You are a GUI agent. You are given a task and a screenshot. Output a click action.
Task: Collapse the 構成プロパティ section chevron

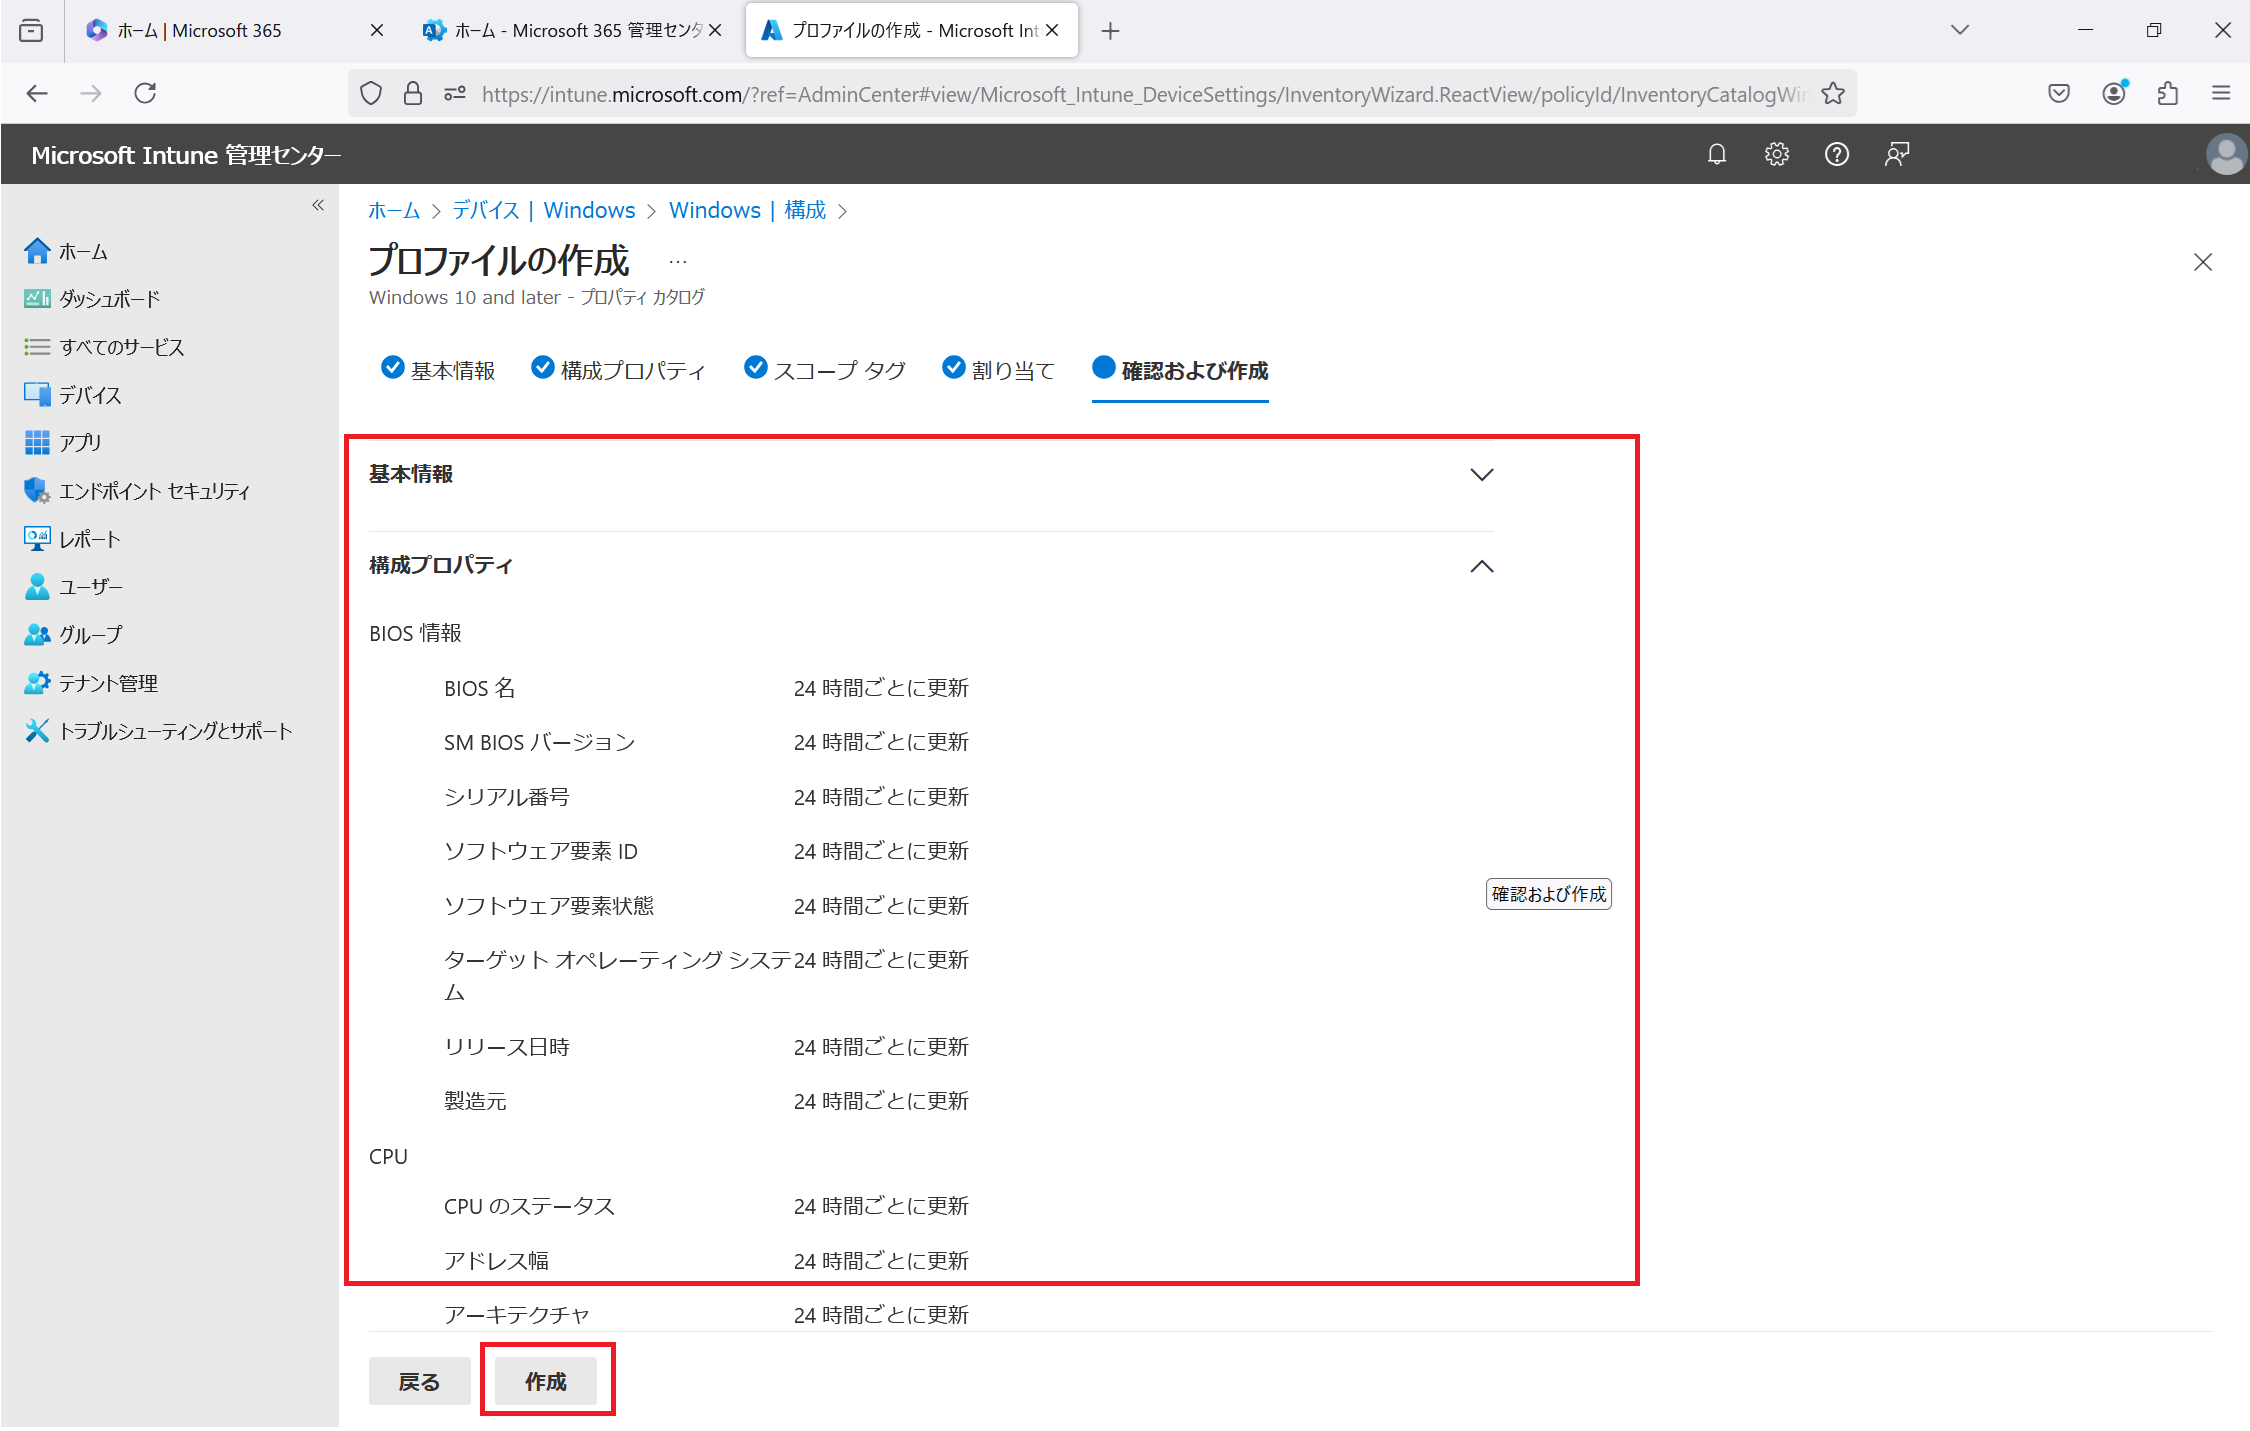click(1481, 566)
